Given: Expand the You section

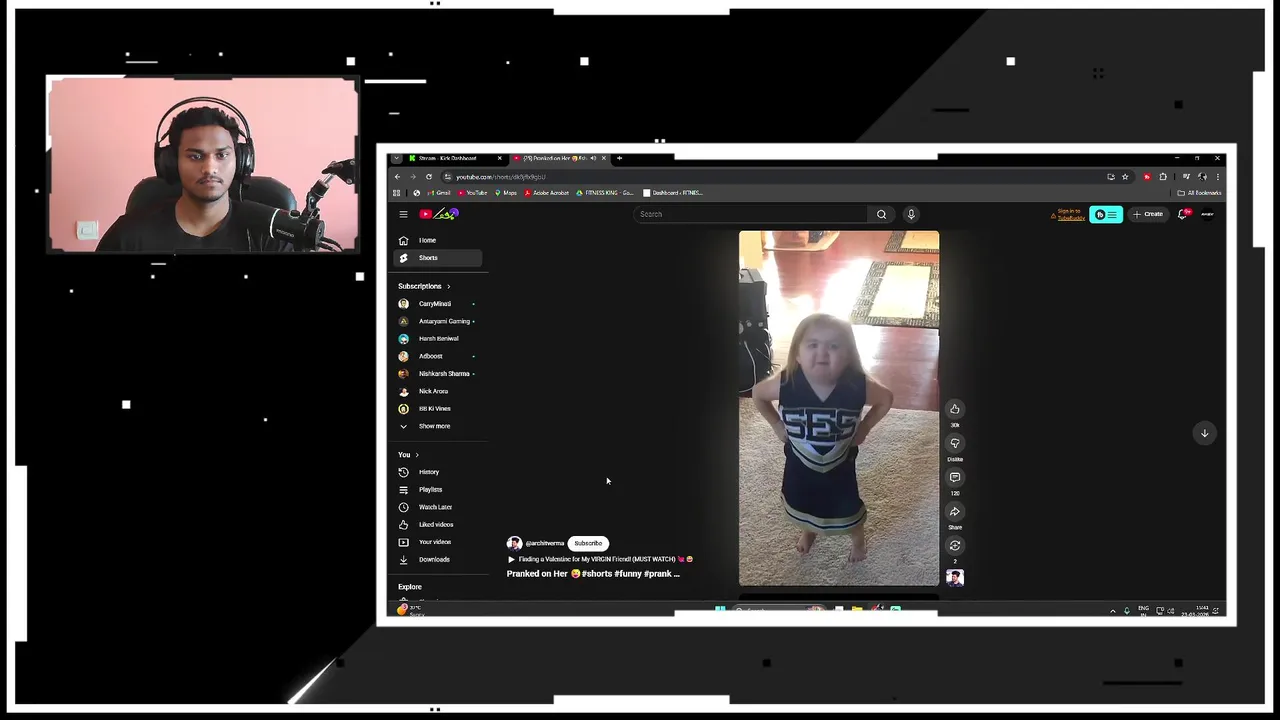Looking at the screenshot, I should tap(408, 455).
